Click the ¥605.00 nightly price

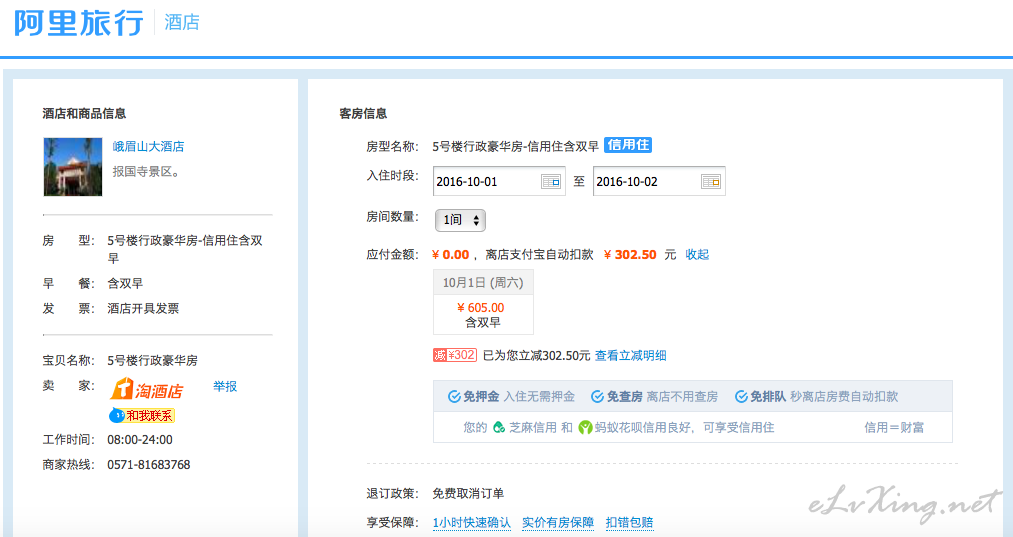tap(481, 308)
